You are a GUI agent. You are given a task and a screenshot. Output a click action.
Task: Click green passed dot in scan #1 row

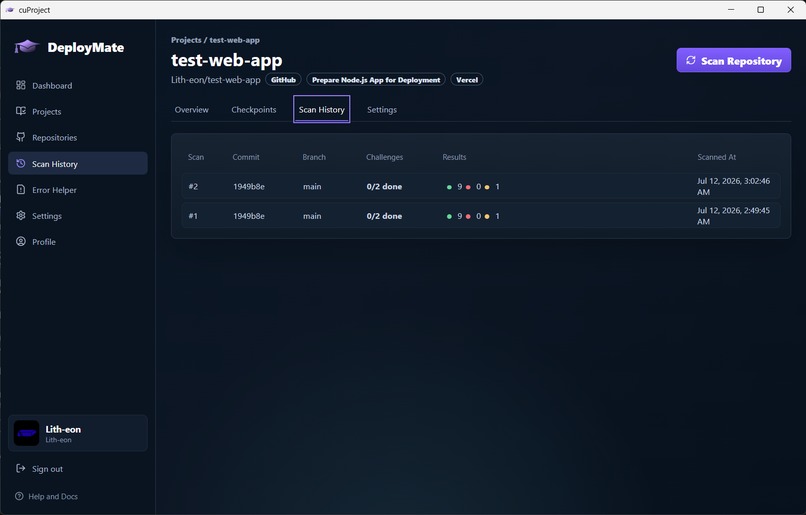[x=449, y=216]
